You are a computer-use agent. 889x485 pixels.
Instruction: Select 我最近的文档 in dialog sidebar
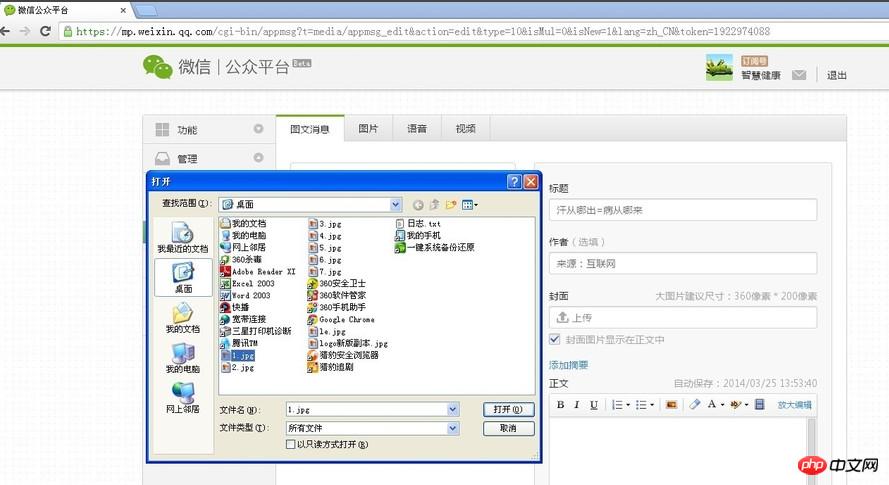(x=183, y=238)
